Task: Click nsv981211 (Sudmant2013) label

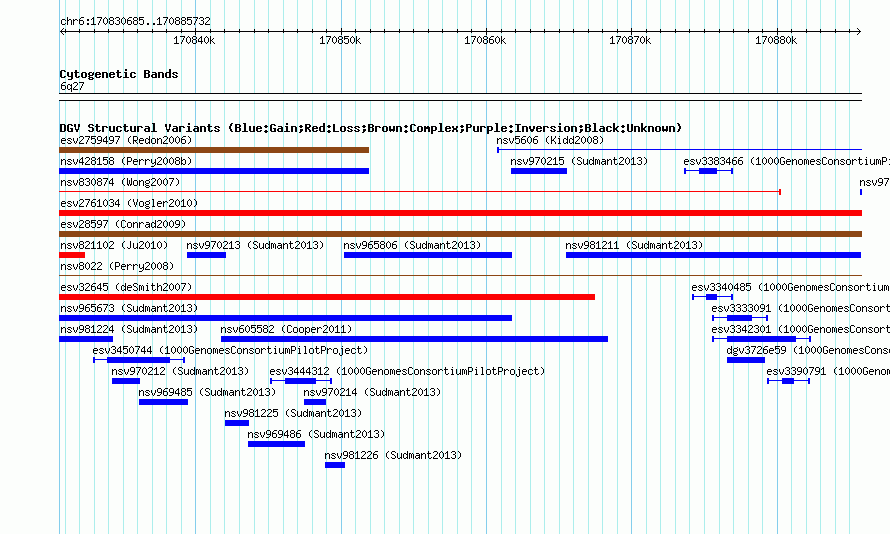Action: pos(633,245)
